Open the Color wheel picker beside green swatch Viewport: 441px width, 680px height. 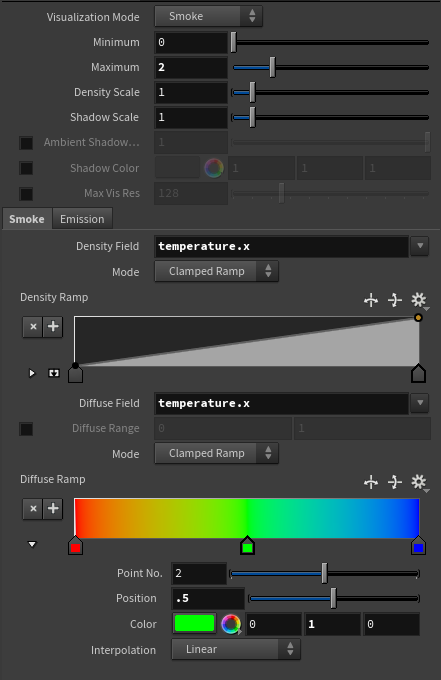coord(231,624)
